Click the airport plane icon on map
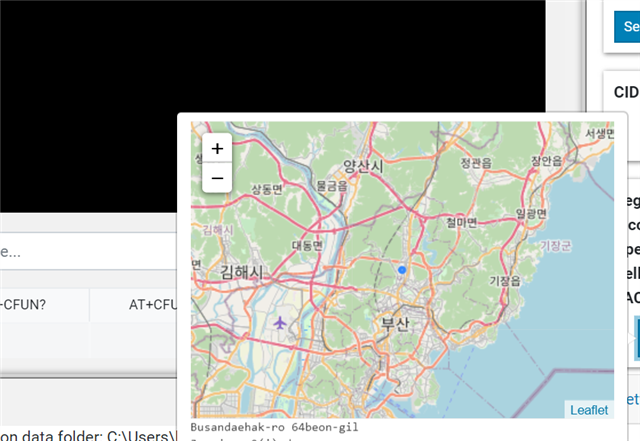 (280, 323)
